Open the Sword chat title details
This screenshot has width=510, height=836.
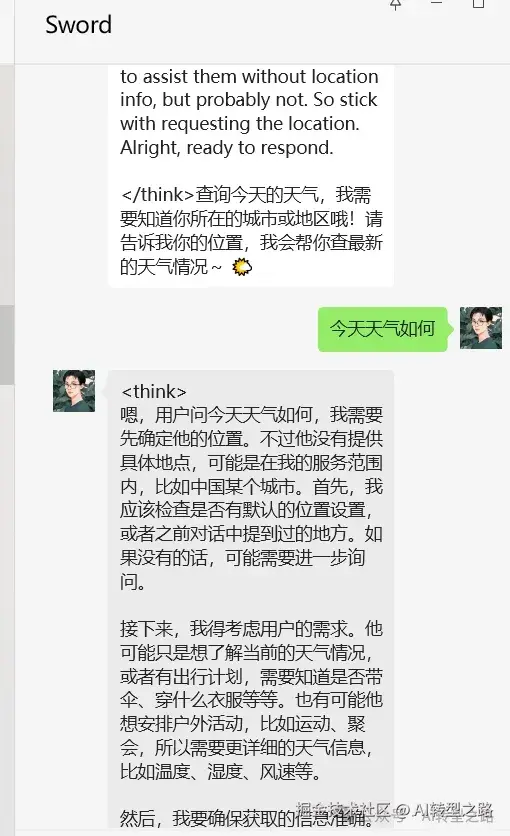tap(78, 25)
